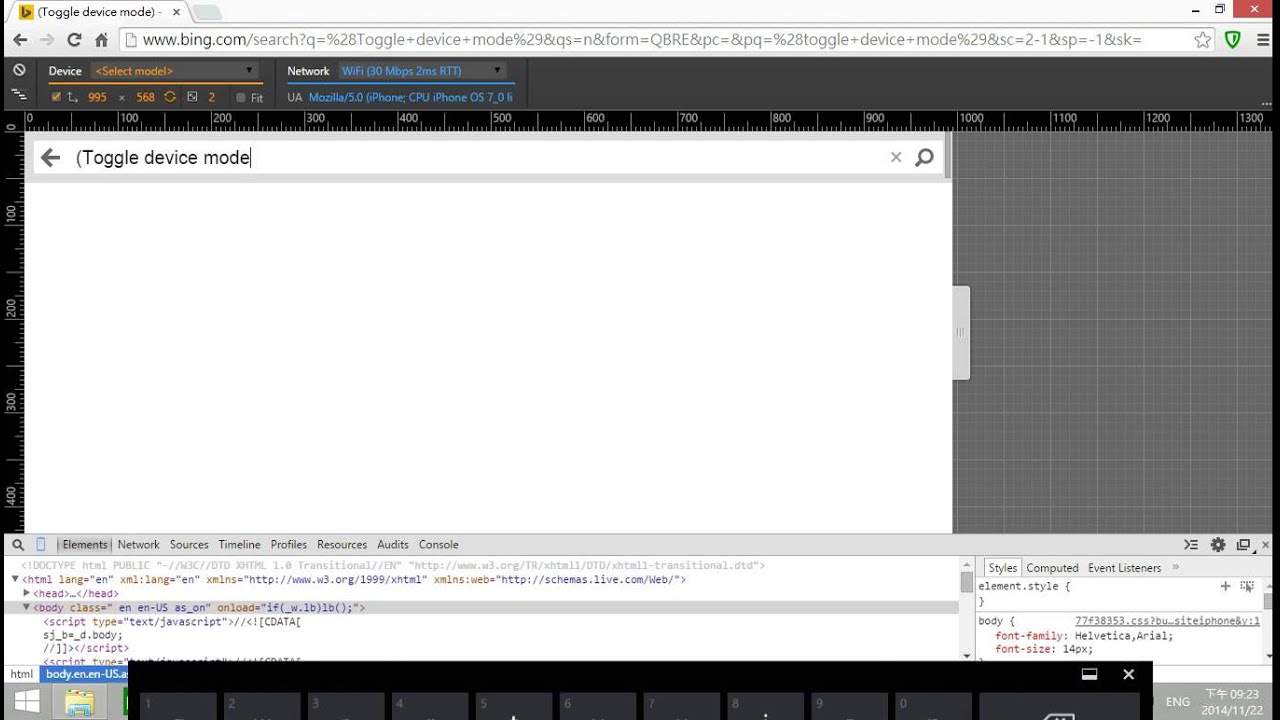This screenshot has width=1280, height=720.
Task: Edit the viewport width value 995
Action: coord(97,97)
